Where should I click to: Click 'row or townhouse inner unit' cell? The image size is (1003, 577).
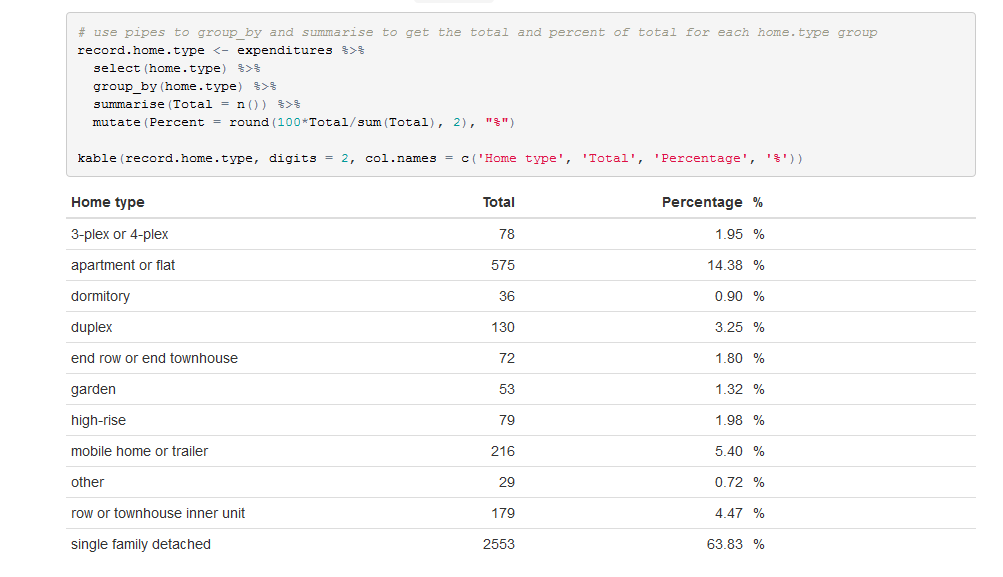tap(158, 514)
